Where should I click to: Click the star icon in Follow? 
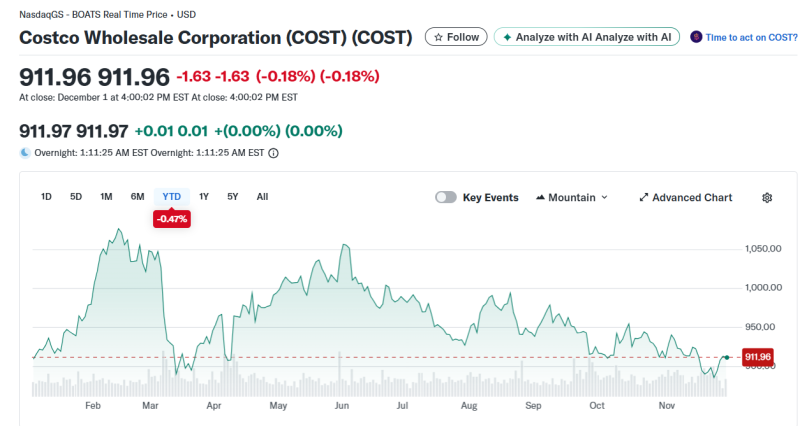coord(436,37)
